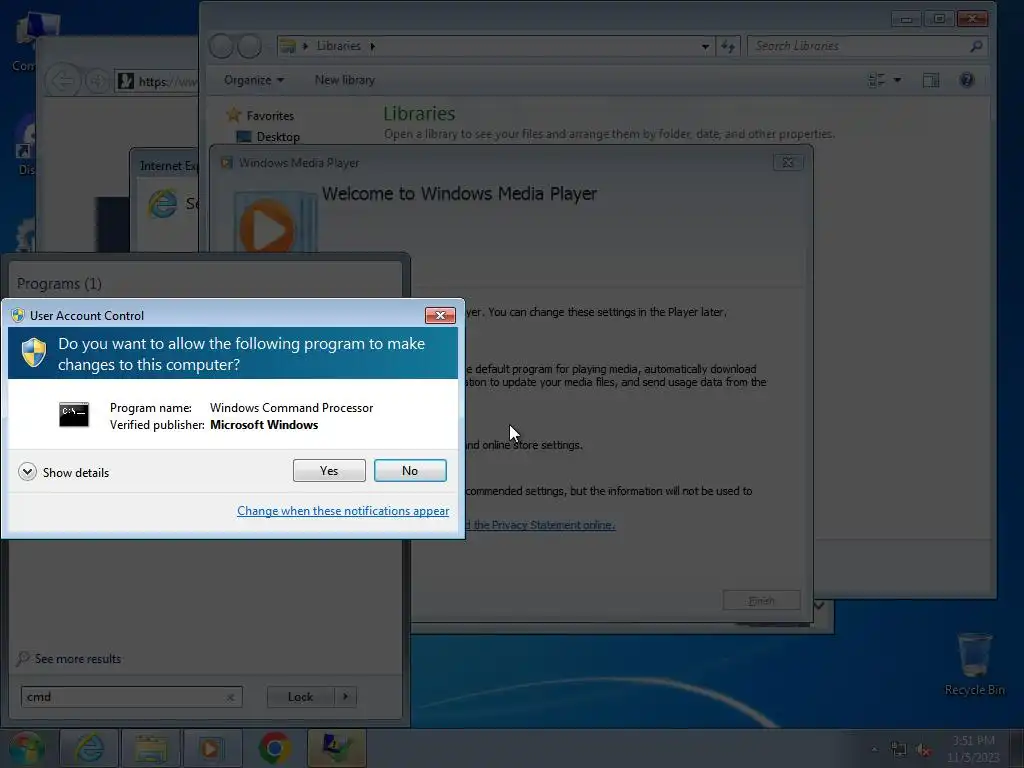The width and height of the screenshot is (1024, 768).
Task: Expand Show details in UAC dialog
Action: (x=64, y=472)
